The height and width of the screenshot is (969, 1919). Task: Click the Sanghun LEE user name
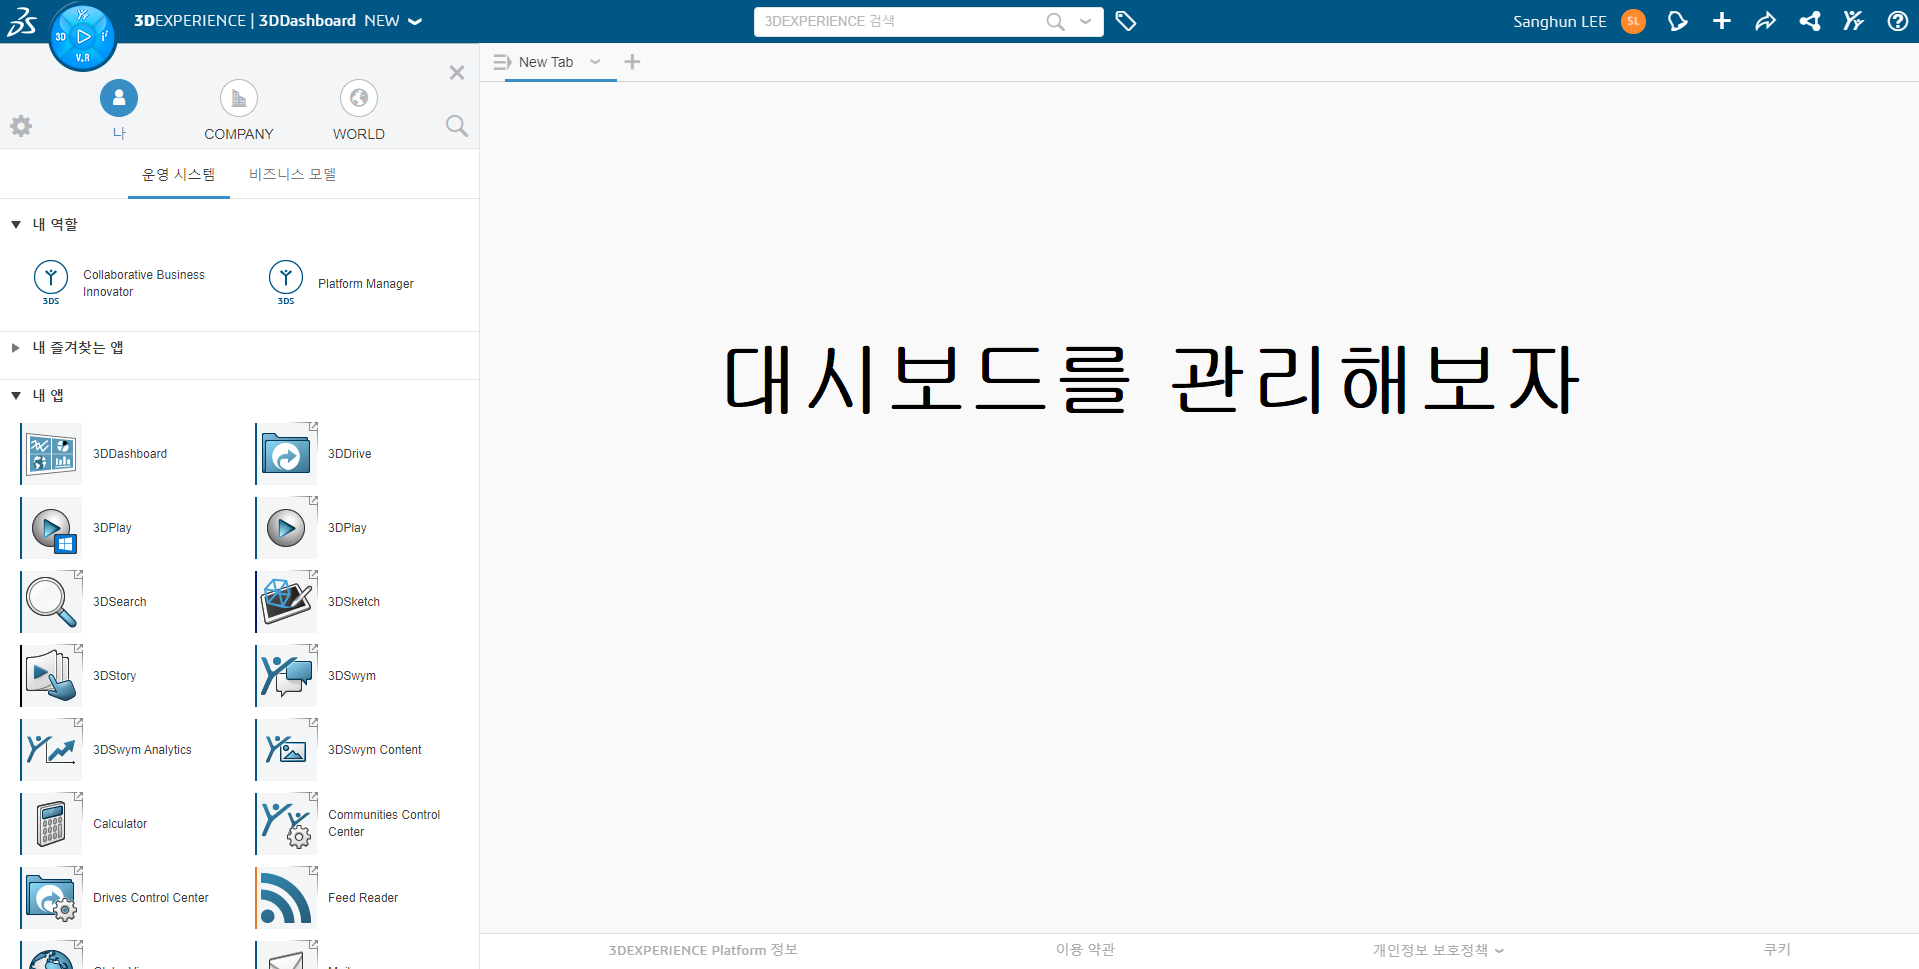click(1559, 21)
